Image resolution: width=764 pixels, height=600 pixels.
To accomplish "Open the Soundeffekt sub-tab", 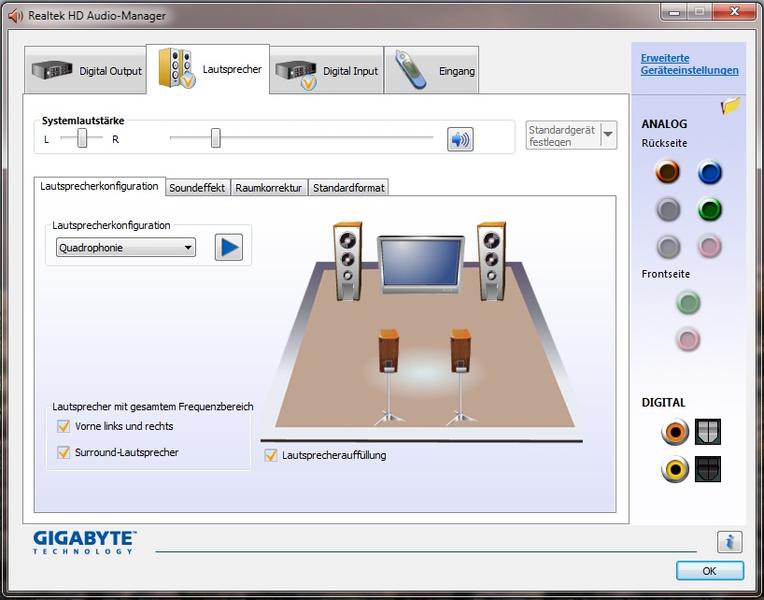I will tap(197, 188).
